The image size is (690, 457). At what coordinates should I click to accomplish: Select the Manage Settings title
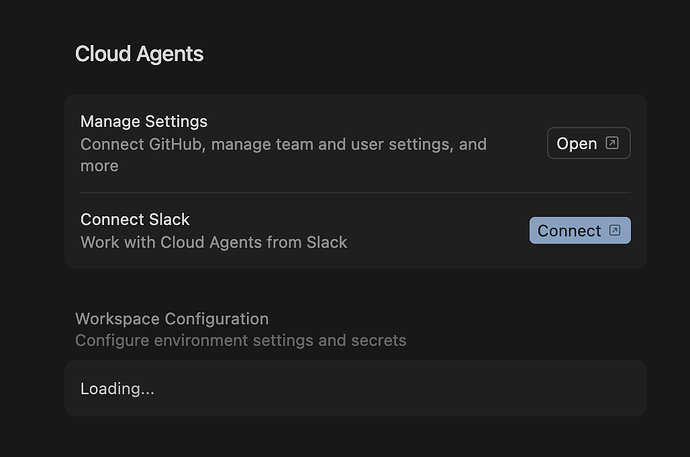(x=144, y=121)
